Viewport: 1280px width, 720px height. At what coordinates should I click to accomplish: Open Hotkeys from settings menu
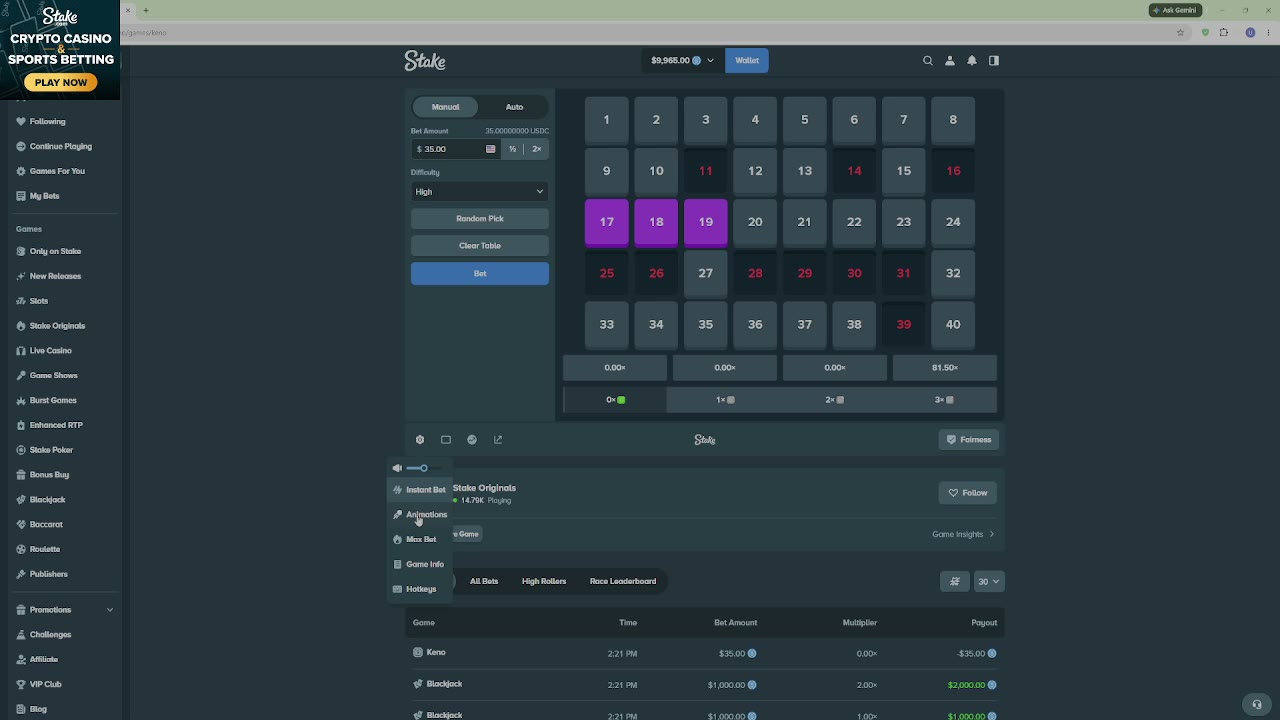coord(419,589)
